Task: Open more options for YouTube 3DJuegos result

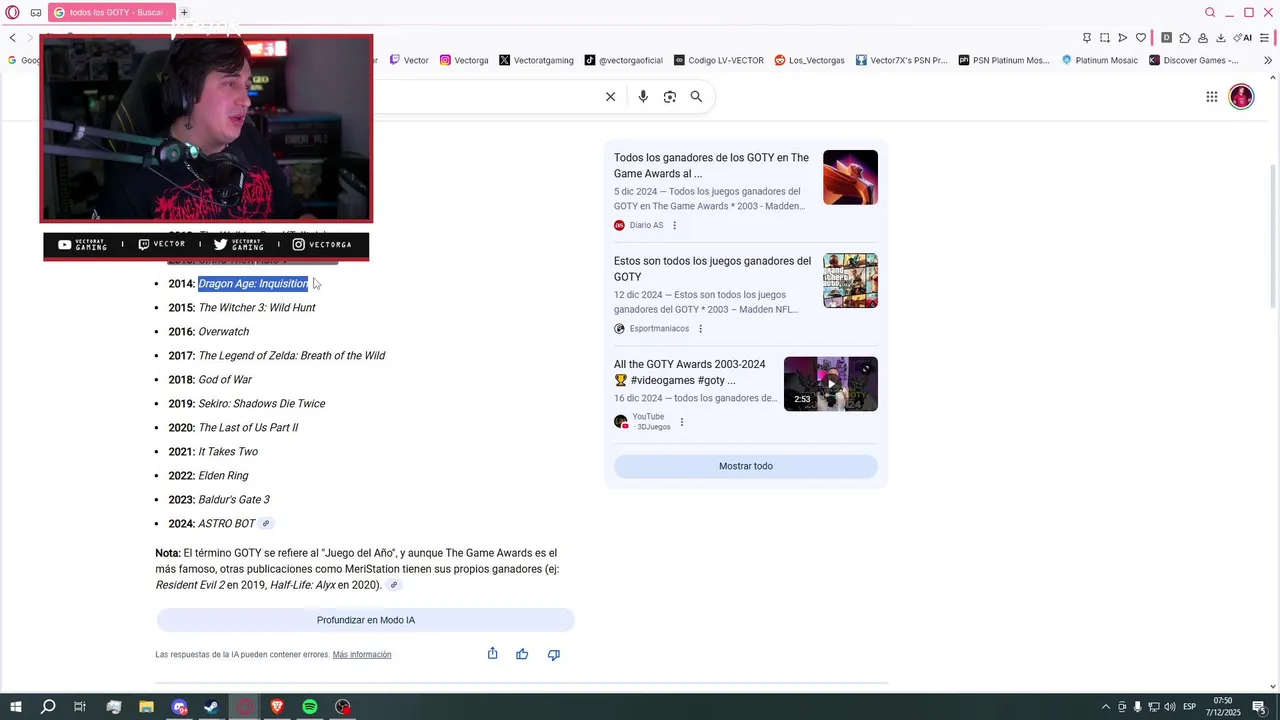Action: (x=682, y=422)
